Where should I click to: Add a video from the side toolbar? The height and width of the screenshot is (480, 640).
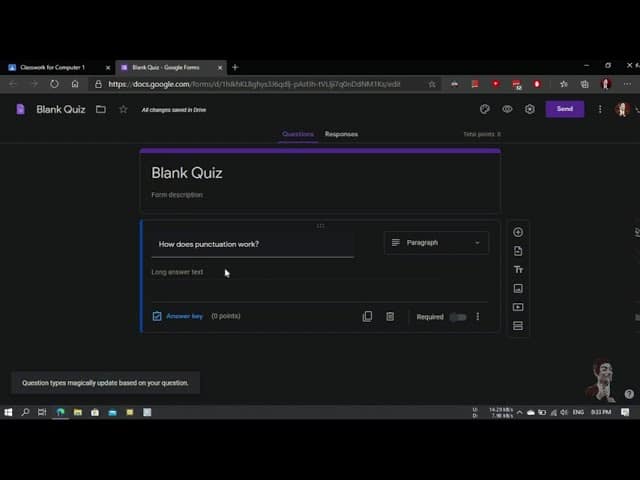(518, 307)
